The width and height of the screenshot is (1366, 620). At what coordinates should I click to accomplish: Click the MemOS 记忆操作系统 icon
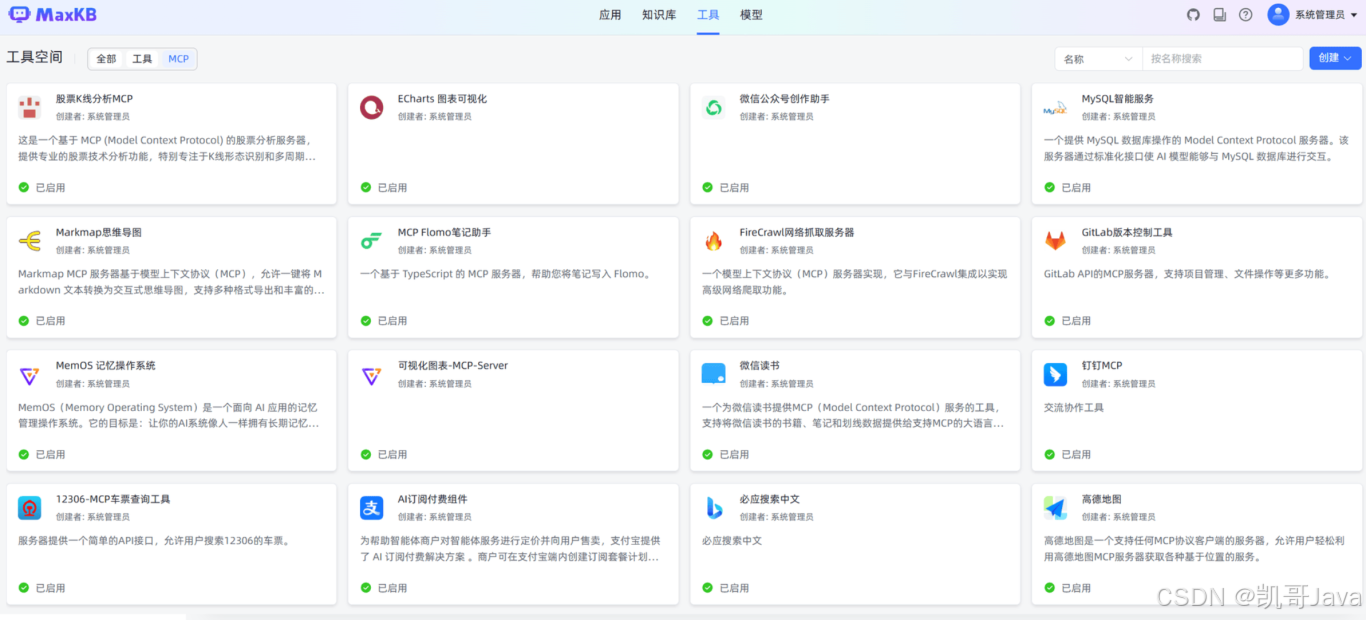click(x=30, y=375)
